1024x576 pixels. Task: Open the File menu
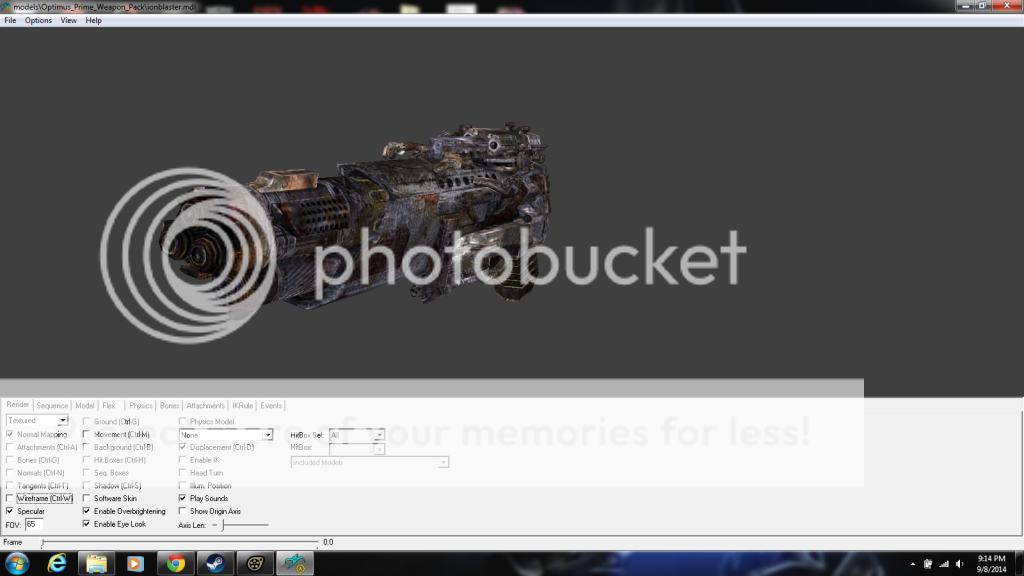point(10,20)
